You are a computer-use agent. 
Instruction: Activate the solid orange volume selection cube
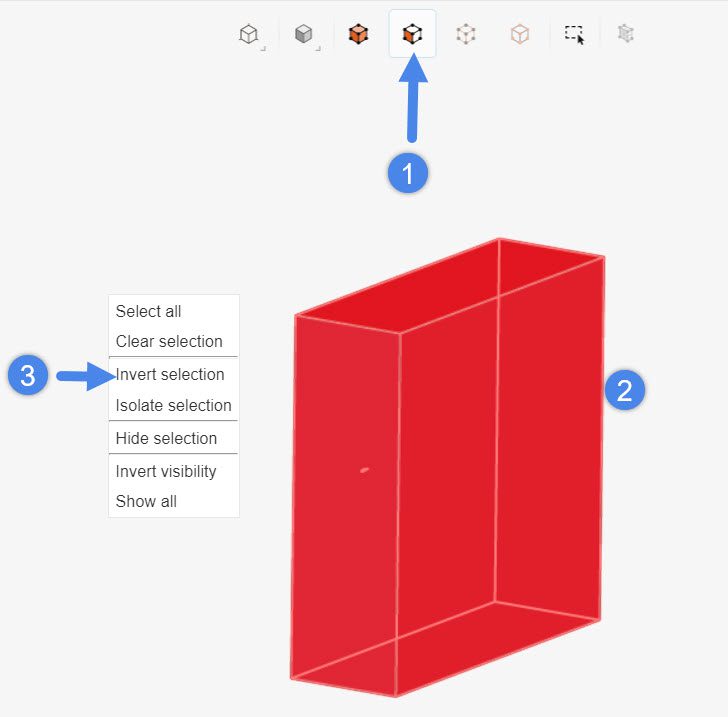tap(358, 34)
